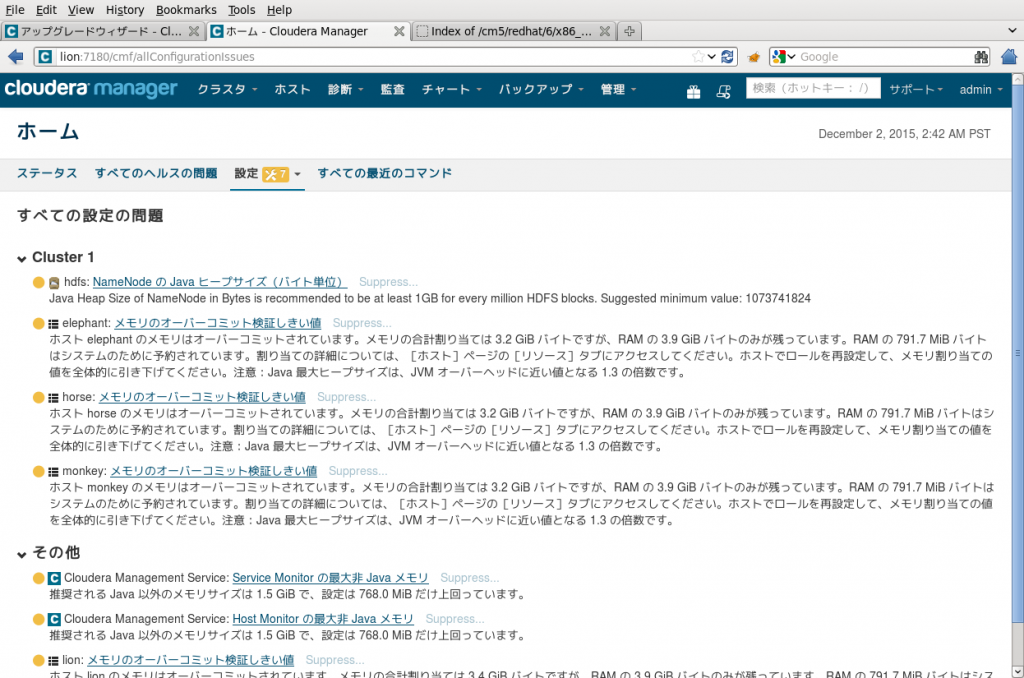
Task: Open the ホスト menu item
Action: (292, 89)
